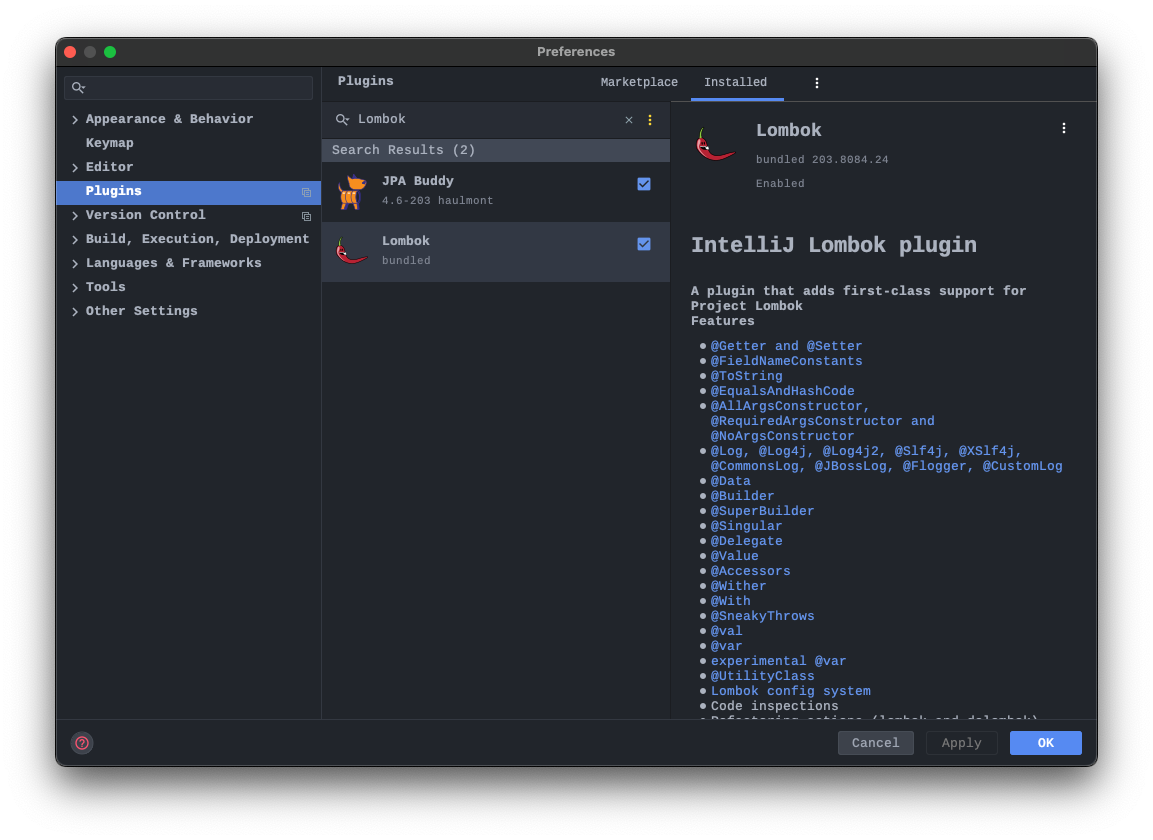Open the Keymap settings page
This screenshot has width=1153, height=840.
click(110, 143)
